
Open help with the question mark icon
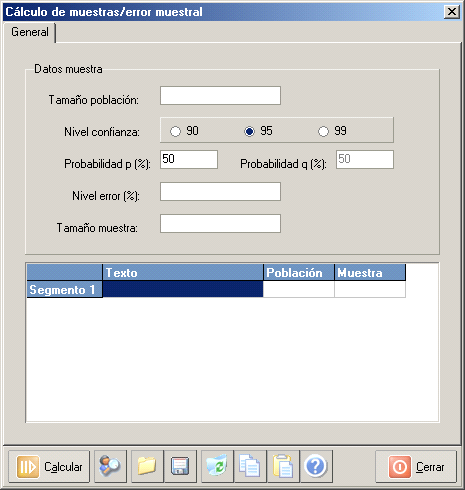316,467
